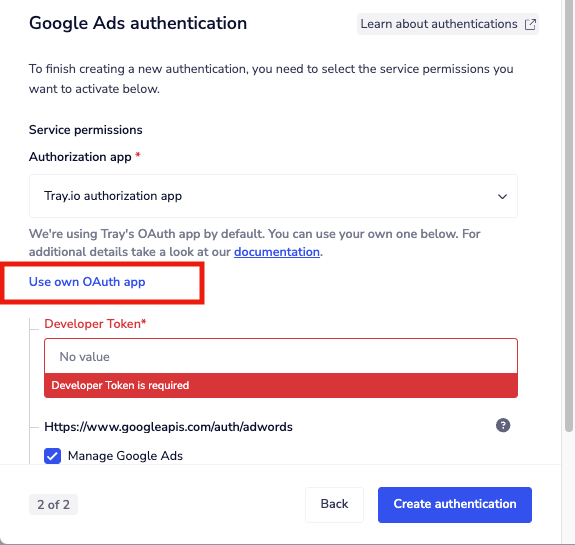575x545 pixels.
Task: Click the external link icon beside Learn about authentications
Action: coord(530,24)
